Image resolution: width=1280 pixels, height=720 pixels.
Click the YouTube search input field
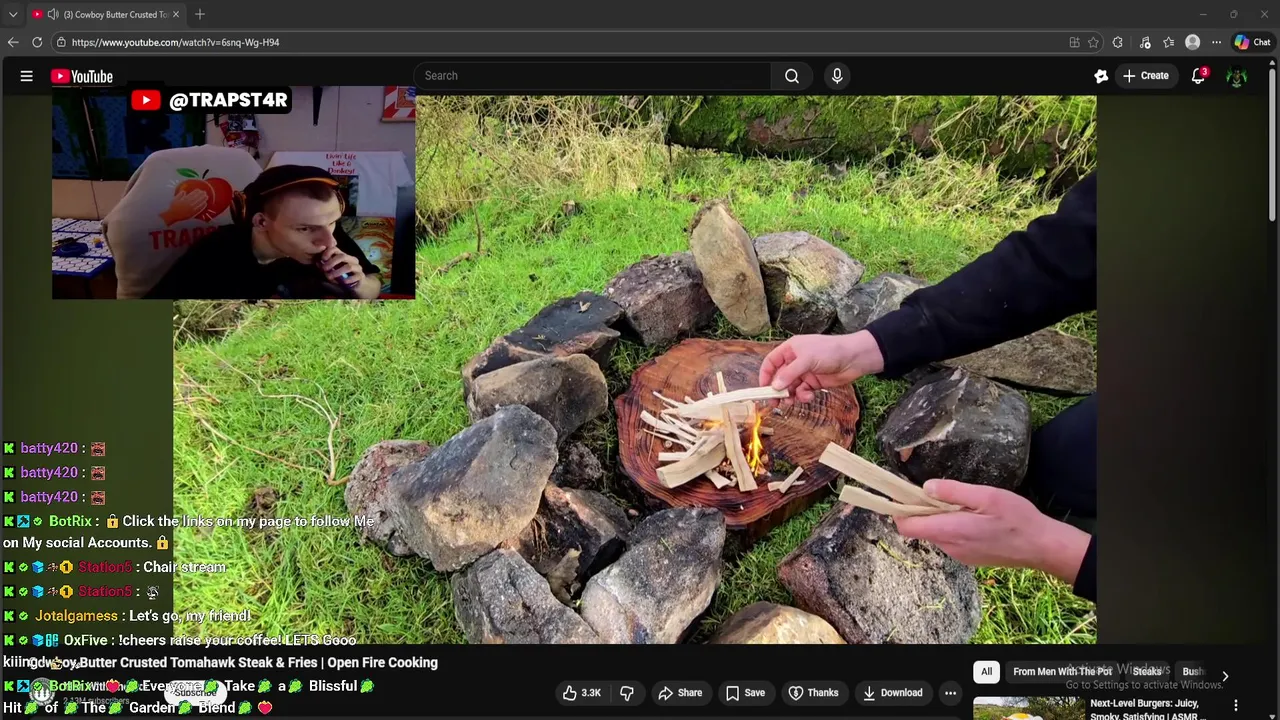click(x=593, y=76)
